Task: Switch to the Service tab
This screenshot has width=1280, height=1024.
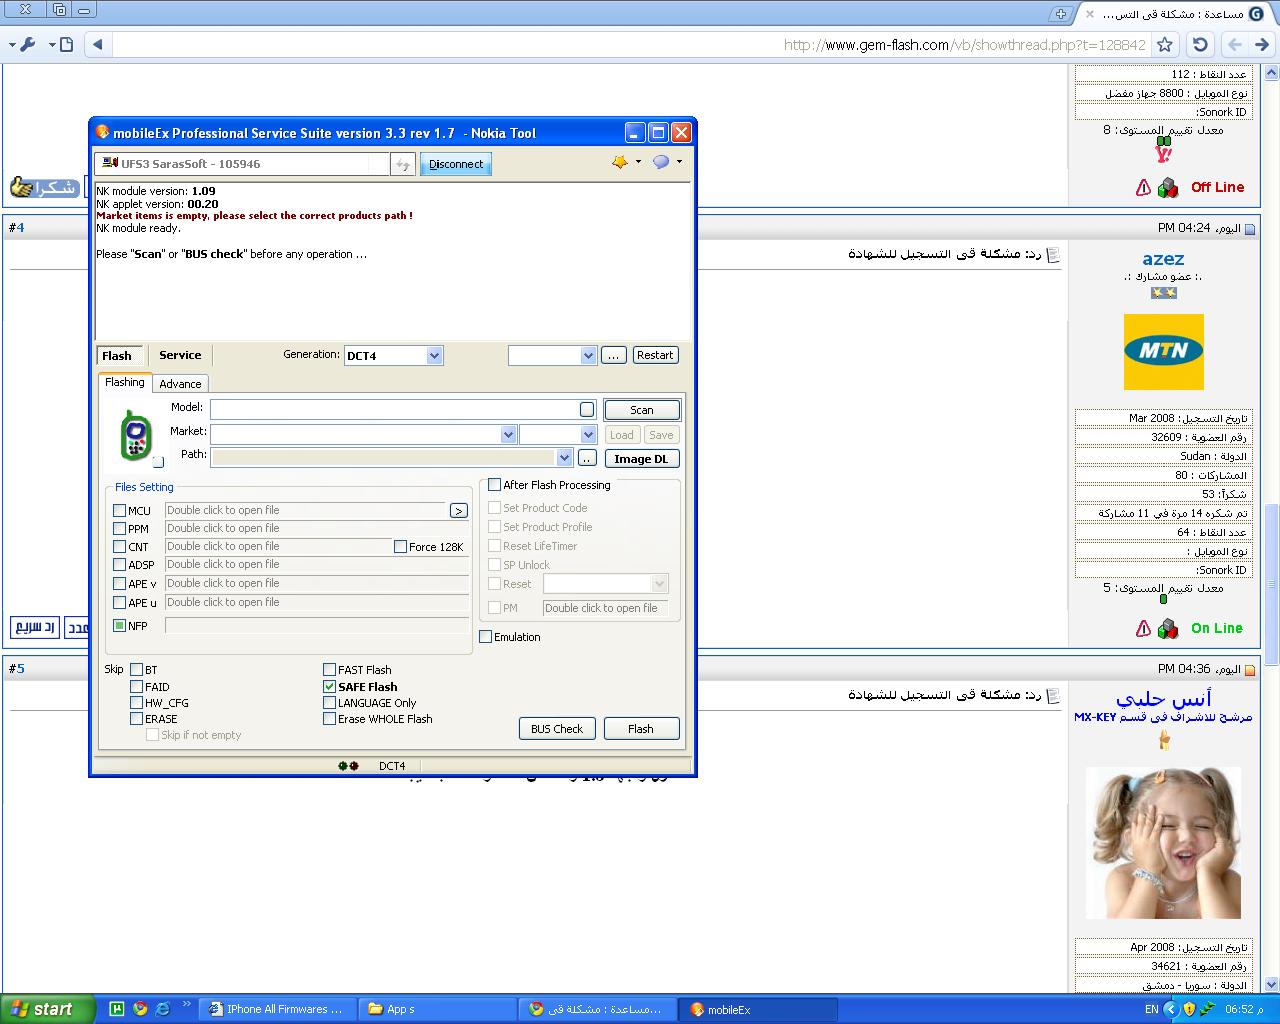Action: pos(180,355)
